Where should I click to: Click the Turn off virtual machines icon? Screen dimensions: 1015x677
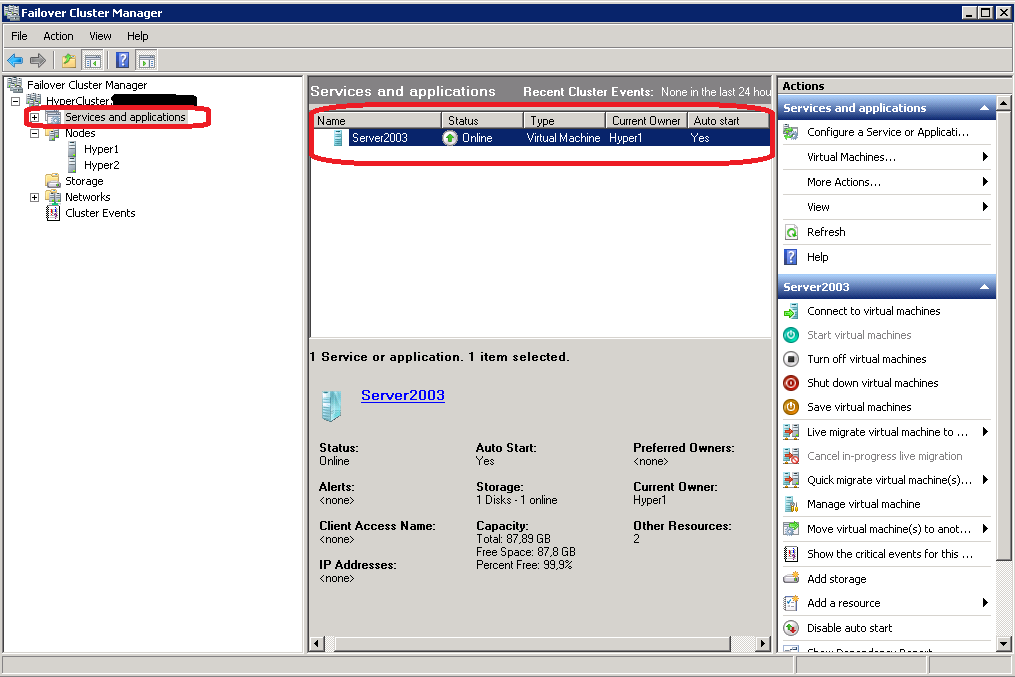[x=791, y=359]
